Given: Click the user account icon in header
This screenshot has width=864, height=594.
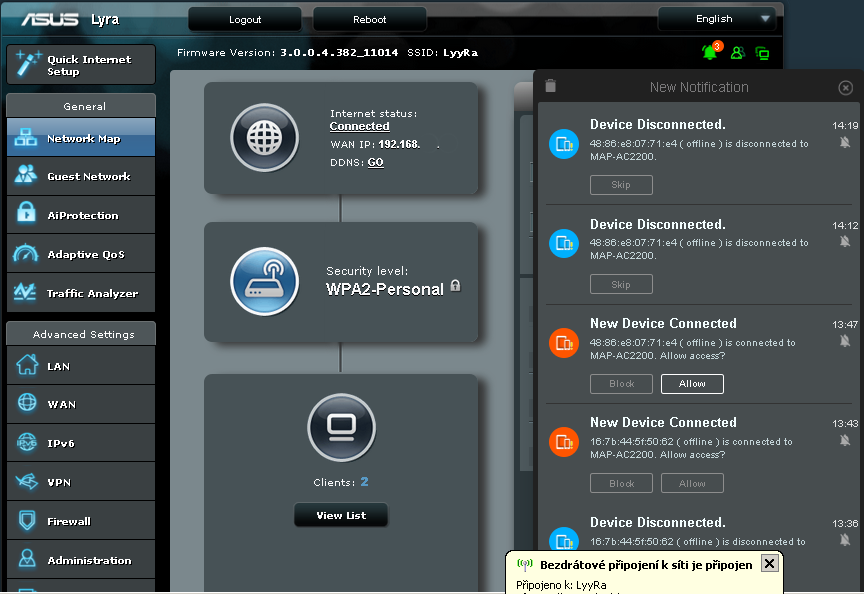Looking at the screenshot, I should click(x=738, y=53).
